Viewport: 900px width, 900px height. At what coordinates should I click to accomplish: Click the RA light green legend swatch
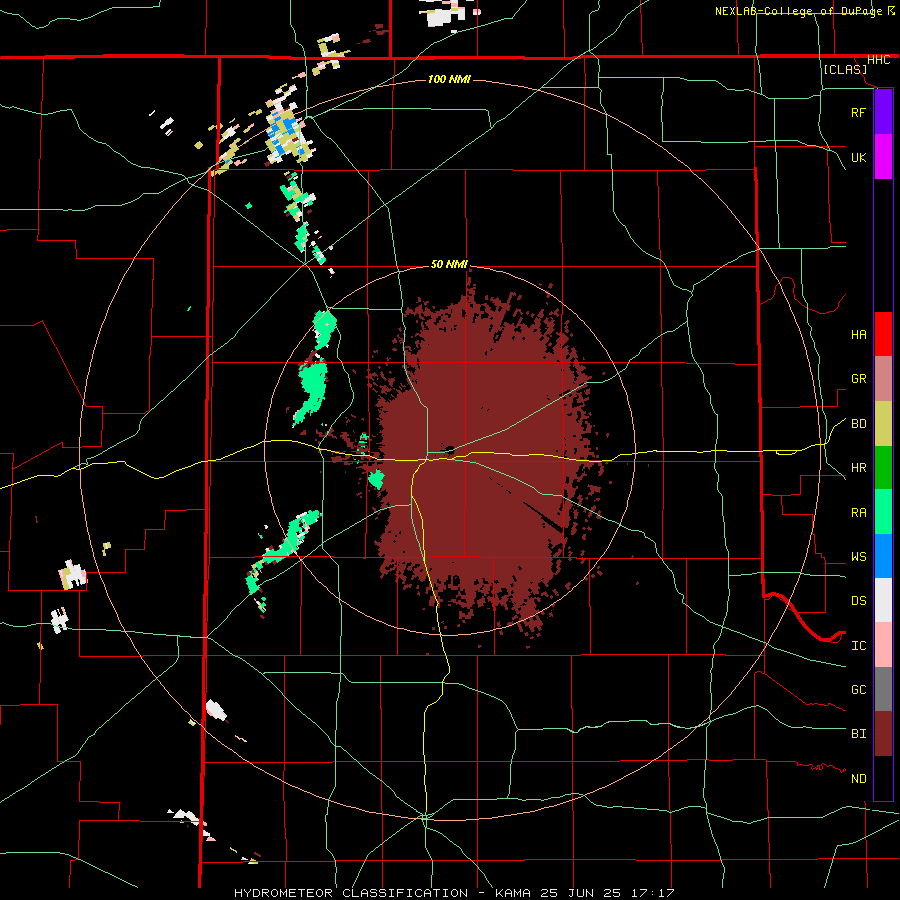pyautogui.click(x=883, y=511)
